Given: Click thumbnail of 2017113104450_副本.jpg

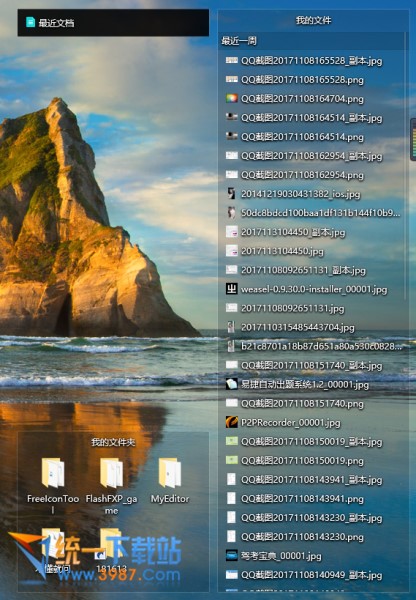Looking at the screenshot, I should (232, 232).
